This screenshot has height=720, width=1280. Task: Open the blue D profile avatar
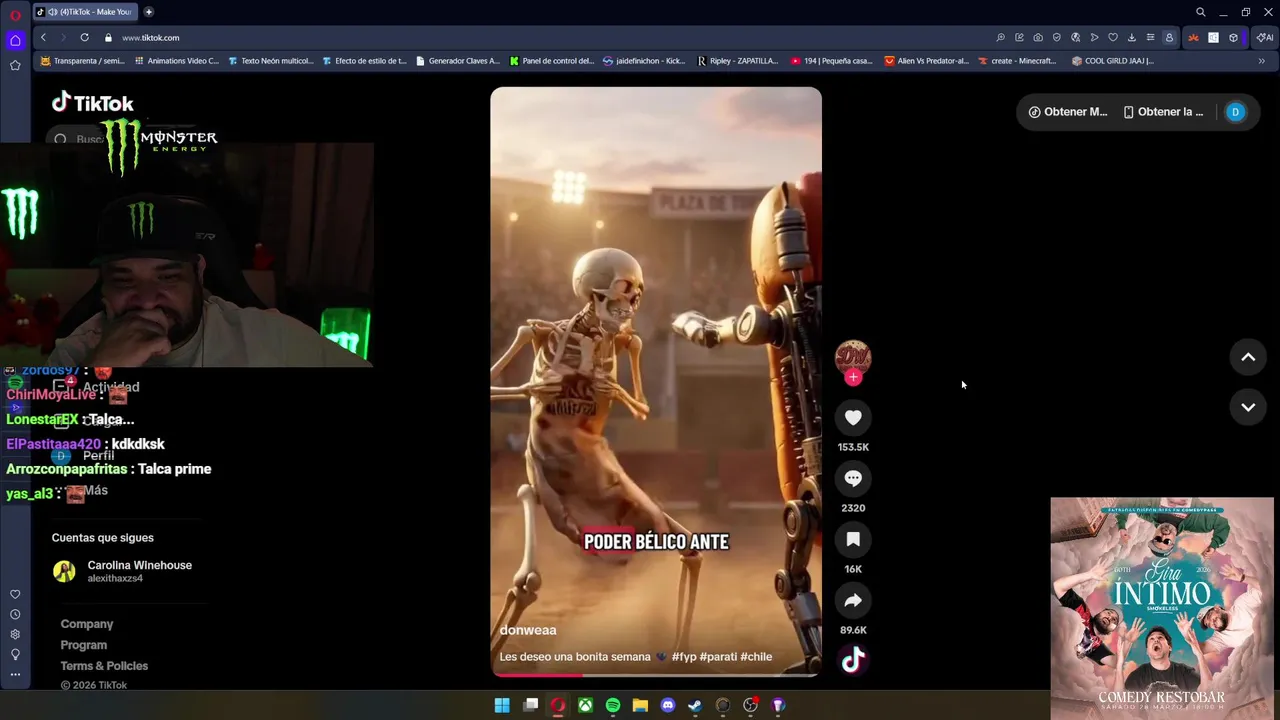(x=1235, y=112)
